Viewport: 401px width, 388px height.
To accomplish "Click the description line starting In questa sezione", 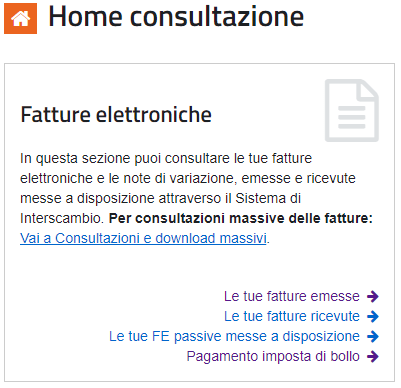I will pyautogui.click(x=166, y=158).
